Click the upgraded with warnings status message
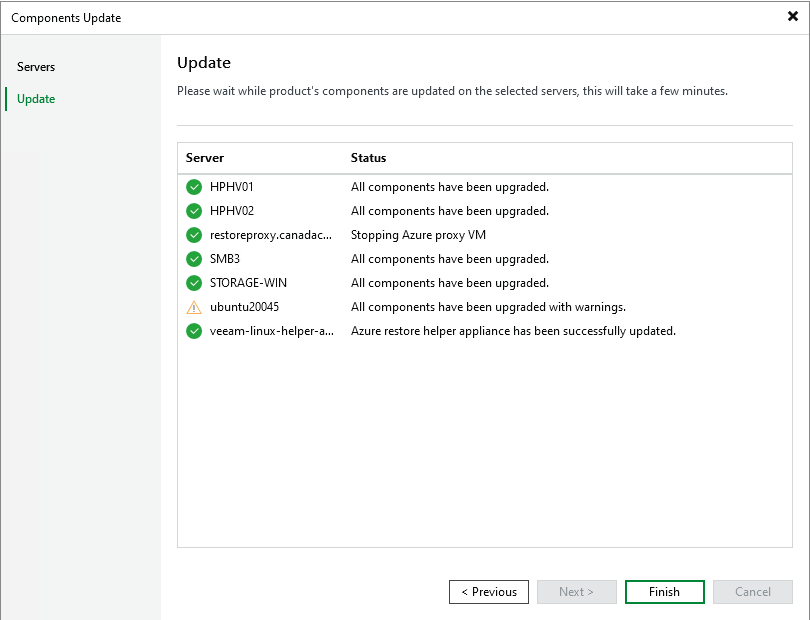 coord(488,307)
